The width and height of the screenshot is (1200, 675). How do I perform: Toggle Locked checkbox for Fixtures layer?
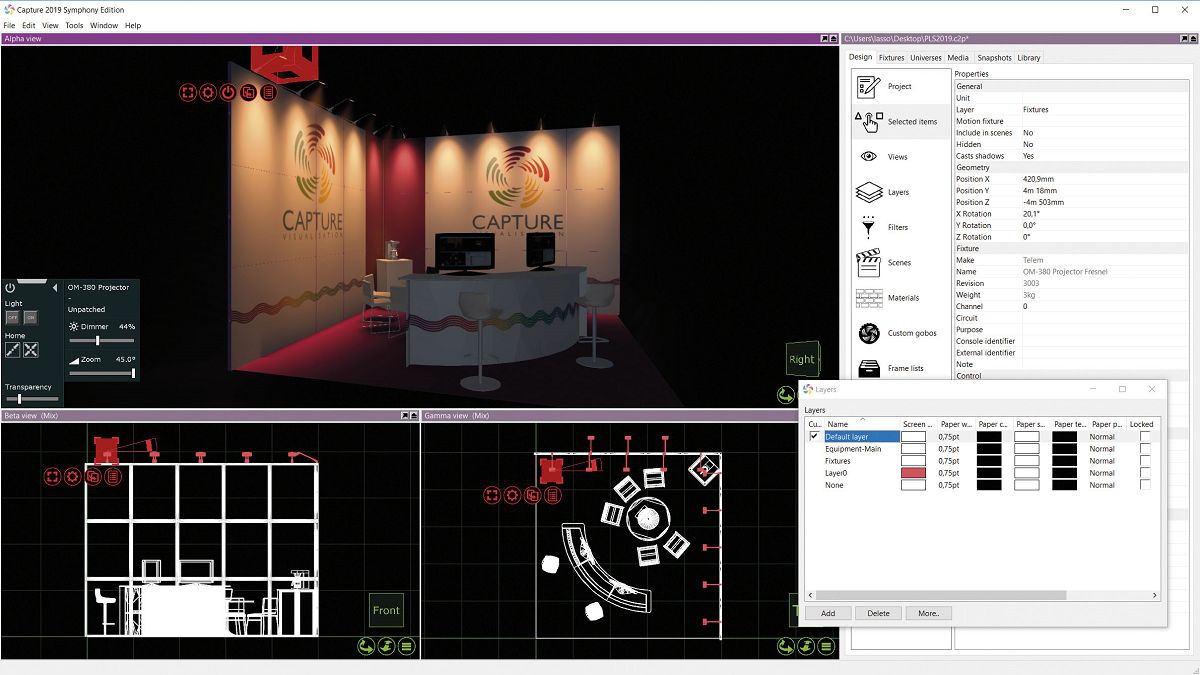(1145, 461)
